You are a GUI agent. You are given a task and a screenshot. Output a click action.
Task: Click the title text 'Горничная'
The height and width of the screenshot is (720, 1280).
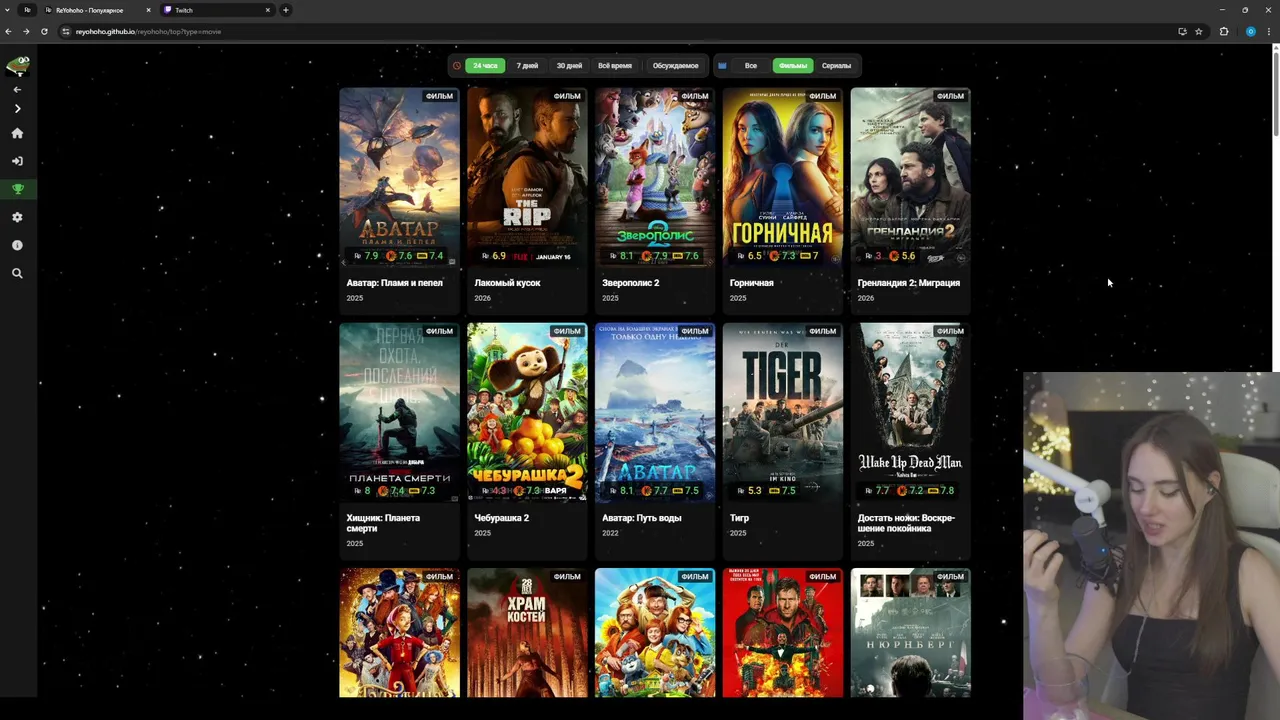[x=752, y=283]
